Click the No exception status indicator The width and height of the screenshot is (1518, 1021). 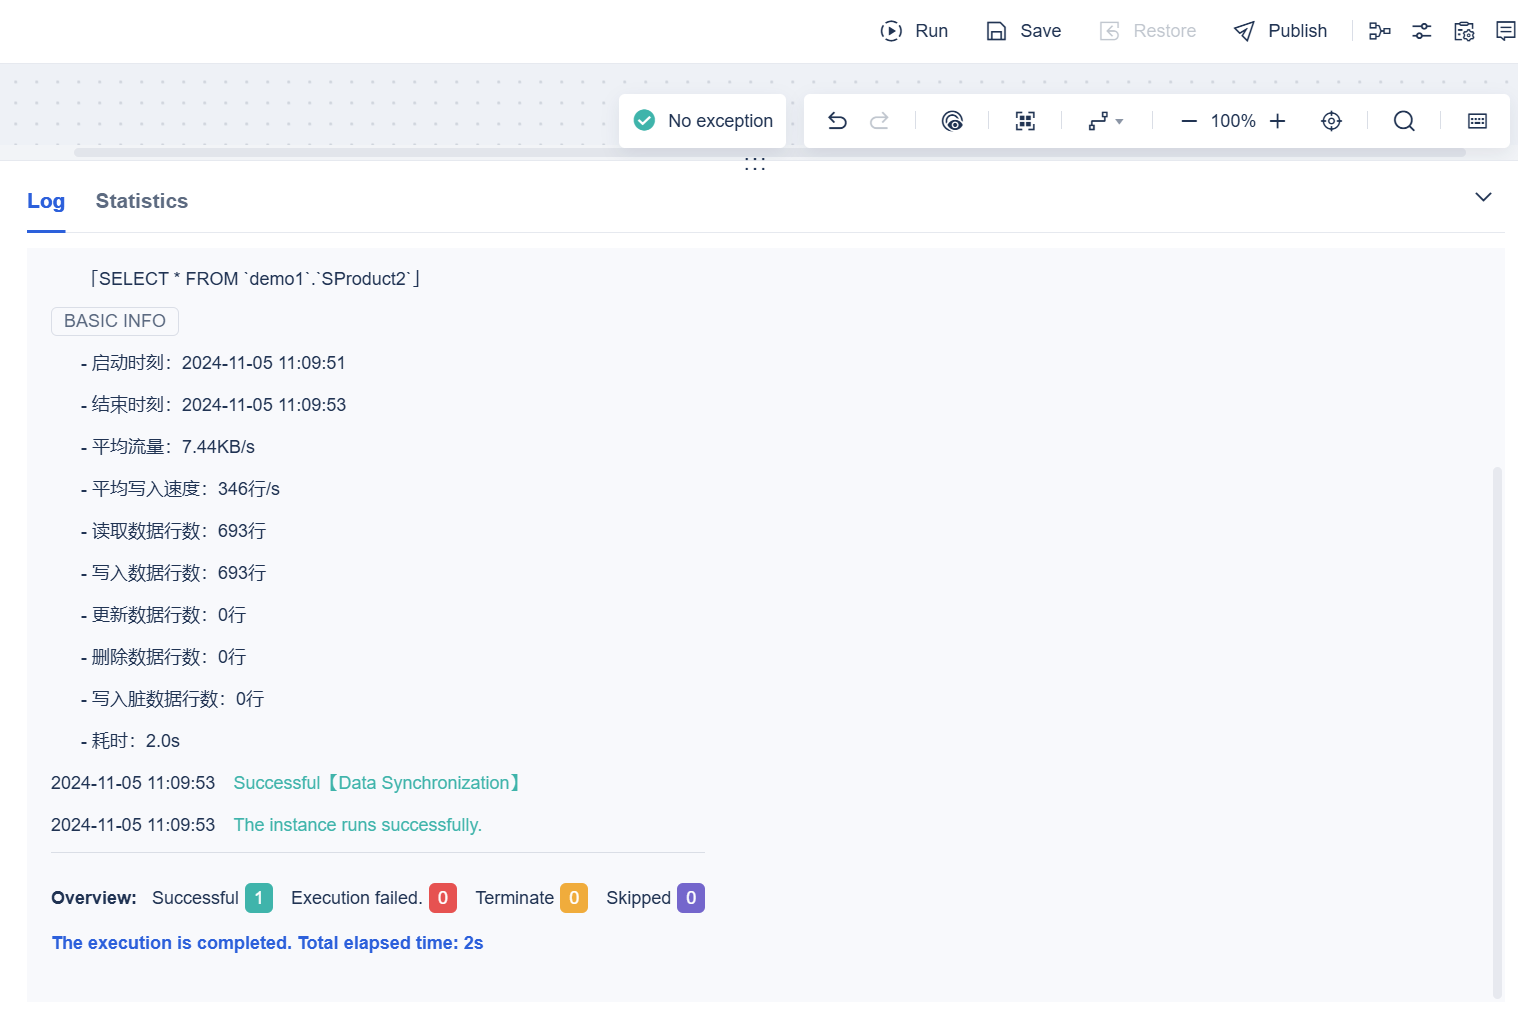(703, 121)
